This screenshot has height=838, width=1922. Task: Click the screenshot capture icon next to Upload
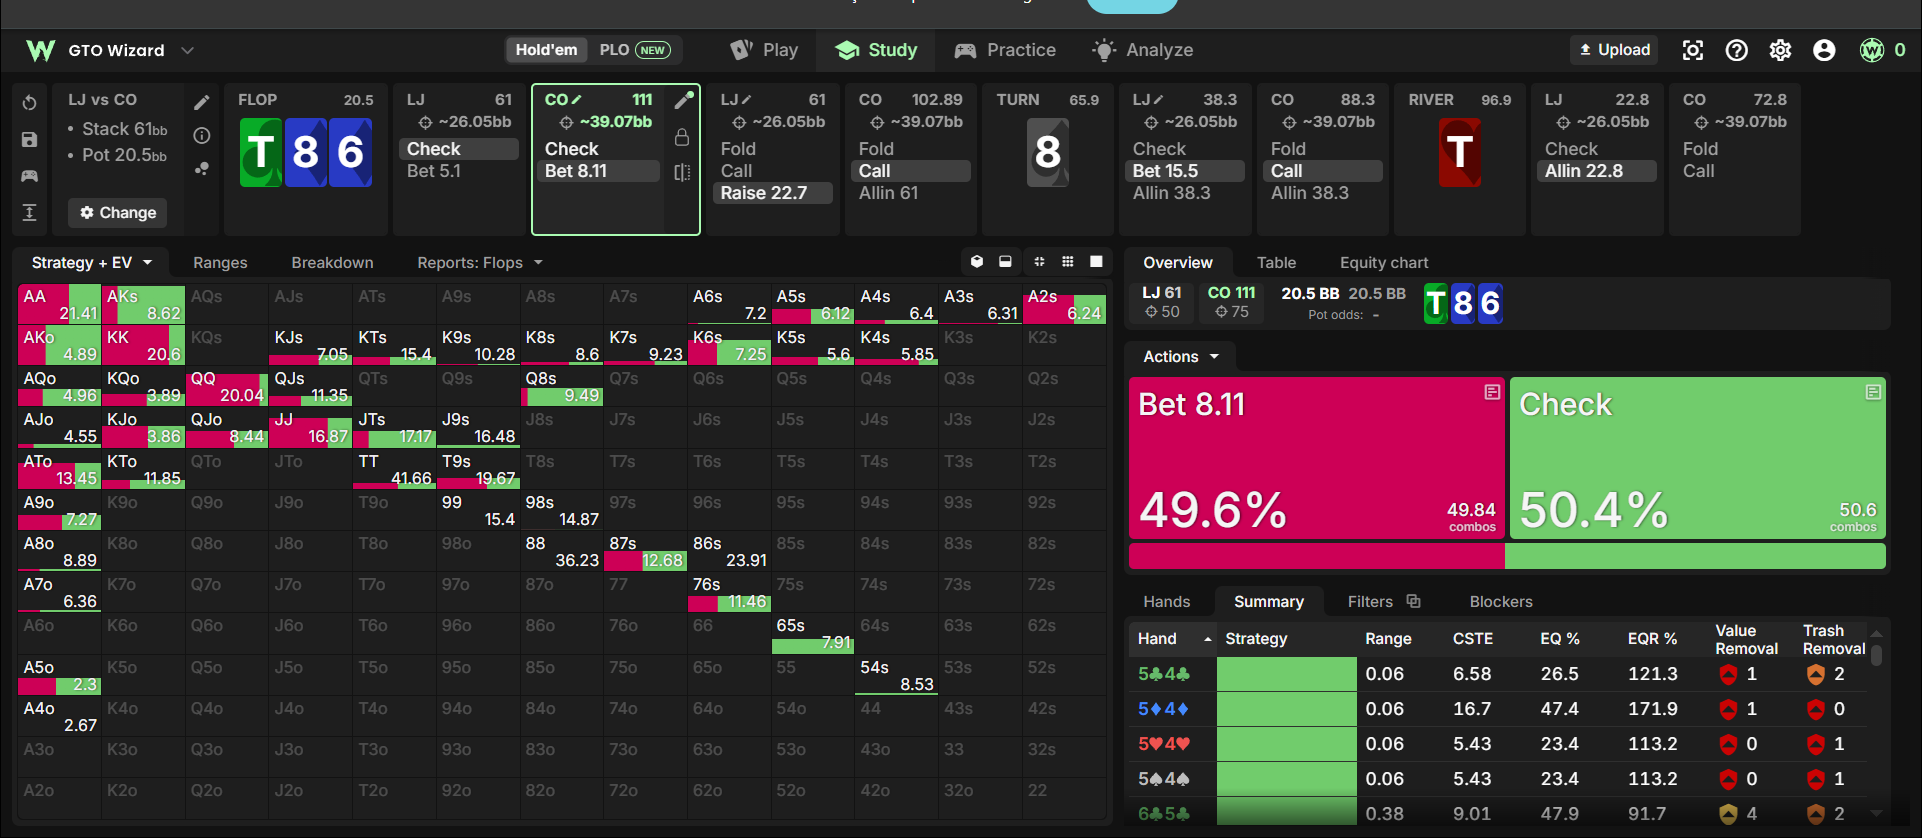(x=1693, y=50)
